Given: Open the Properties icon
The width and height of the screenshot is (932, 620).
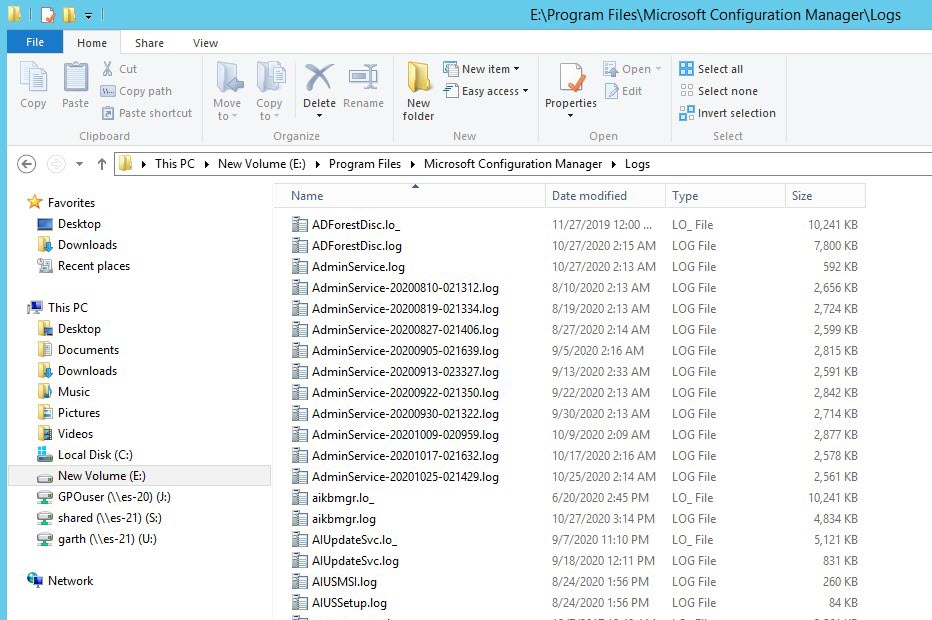Looking at the screenshot, I should click(571, 78).
